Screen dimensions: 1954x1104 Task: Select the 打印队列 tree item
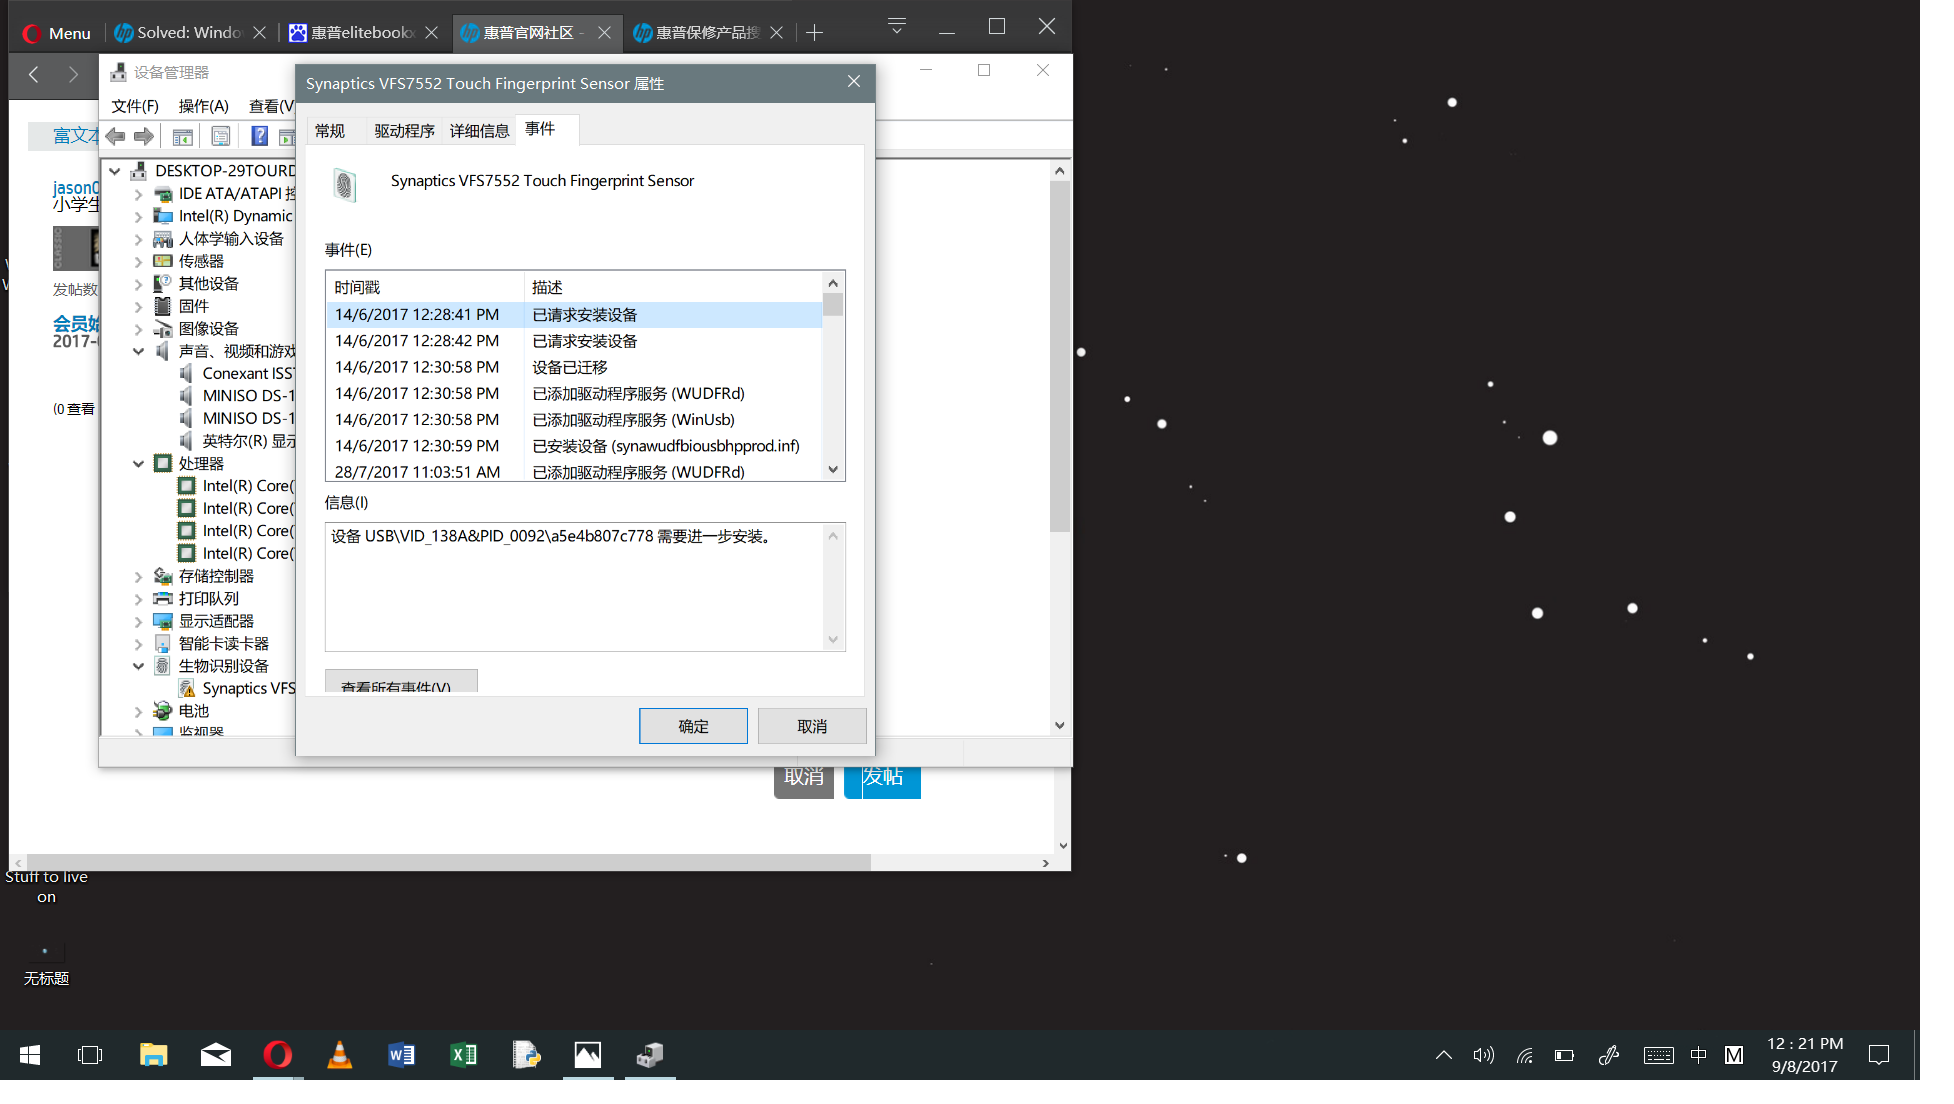coord(209,598)
